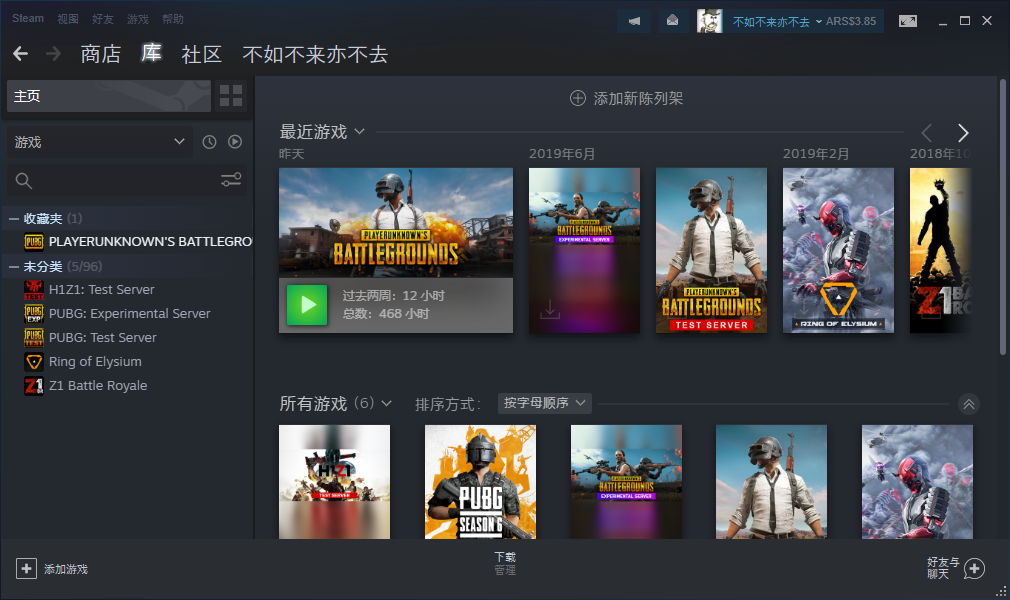Screen dimensions: 1010x600
Task: Open PUBG Season 6 tile in All Games
Action: pos(480,481)
